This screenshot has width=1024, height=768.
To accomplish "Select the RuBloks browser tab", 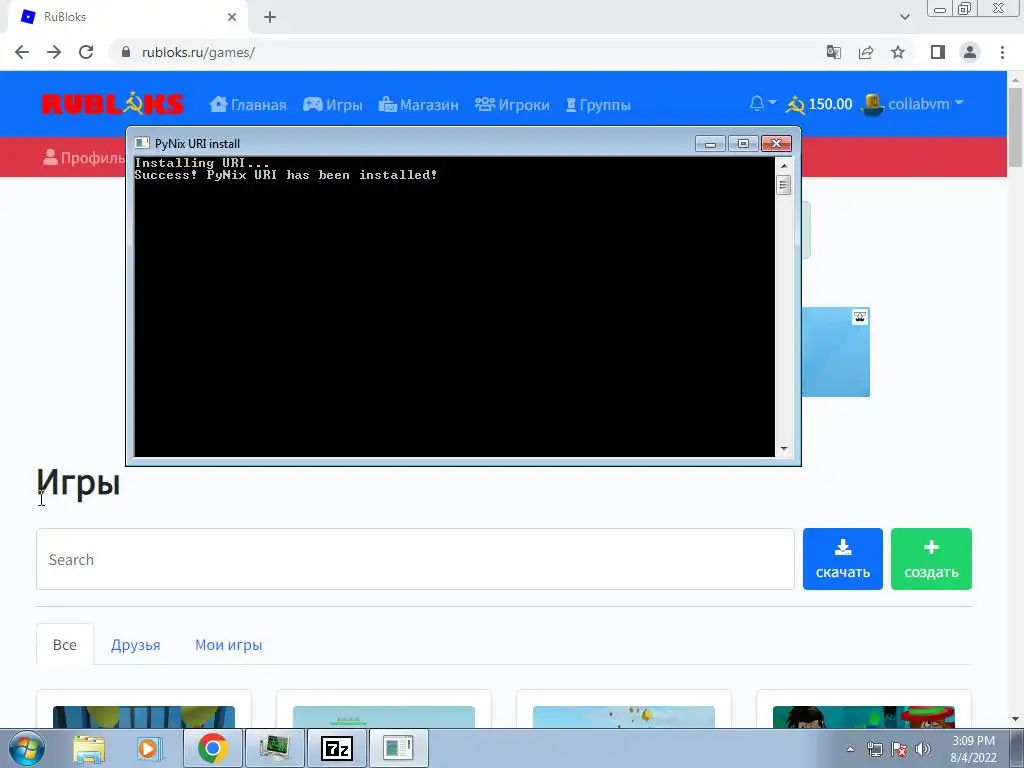I will pyautogui.click(x=127, y=17).
